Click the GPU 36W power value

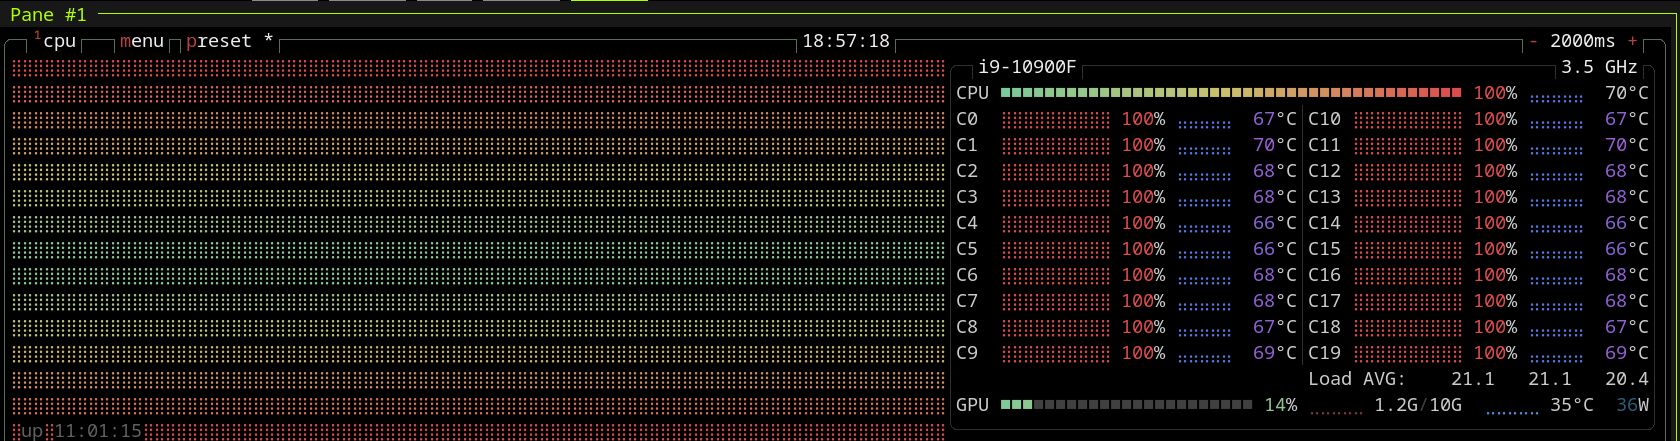1632,405
